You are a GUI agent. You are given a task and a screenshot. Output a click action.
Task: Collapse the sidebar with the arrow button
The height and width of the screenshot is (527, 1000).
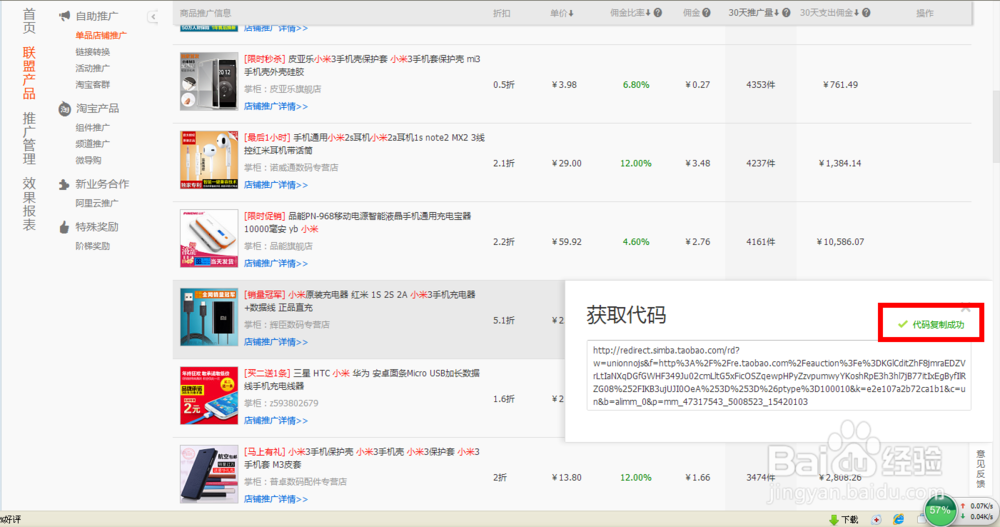(x=153, y=17)
